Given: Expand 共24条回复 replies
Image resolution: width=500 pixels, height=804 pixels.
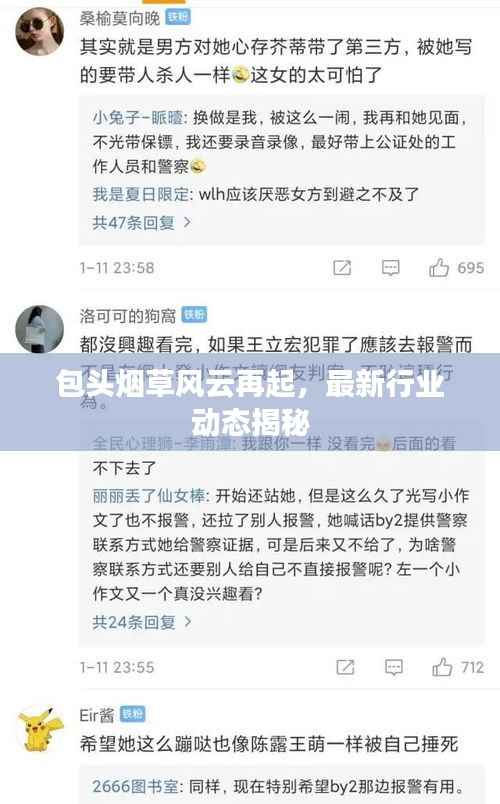Looking at the screenshot, I should (x=142, y=622).
